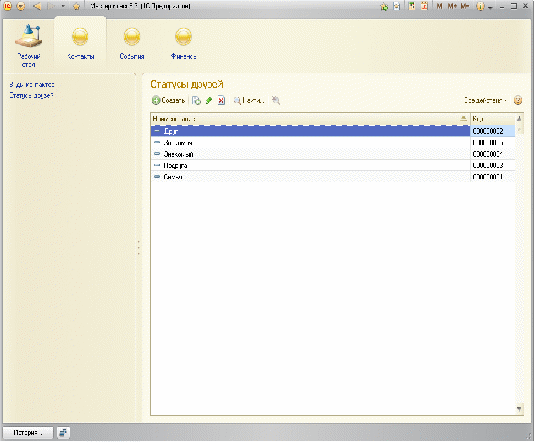The height and width of the screenshot is (442, 535).
Task: Copy the selected item with the copy icon
Action: click(196, 100)
